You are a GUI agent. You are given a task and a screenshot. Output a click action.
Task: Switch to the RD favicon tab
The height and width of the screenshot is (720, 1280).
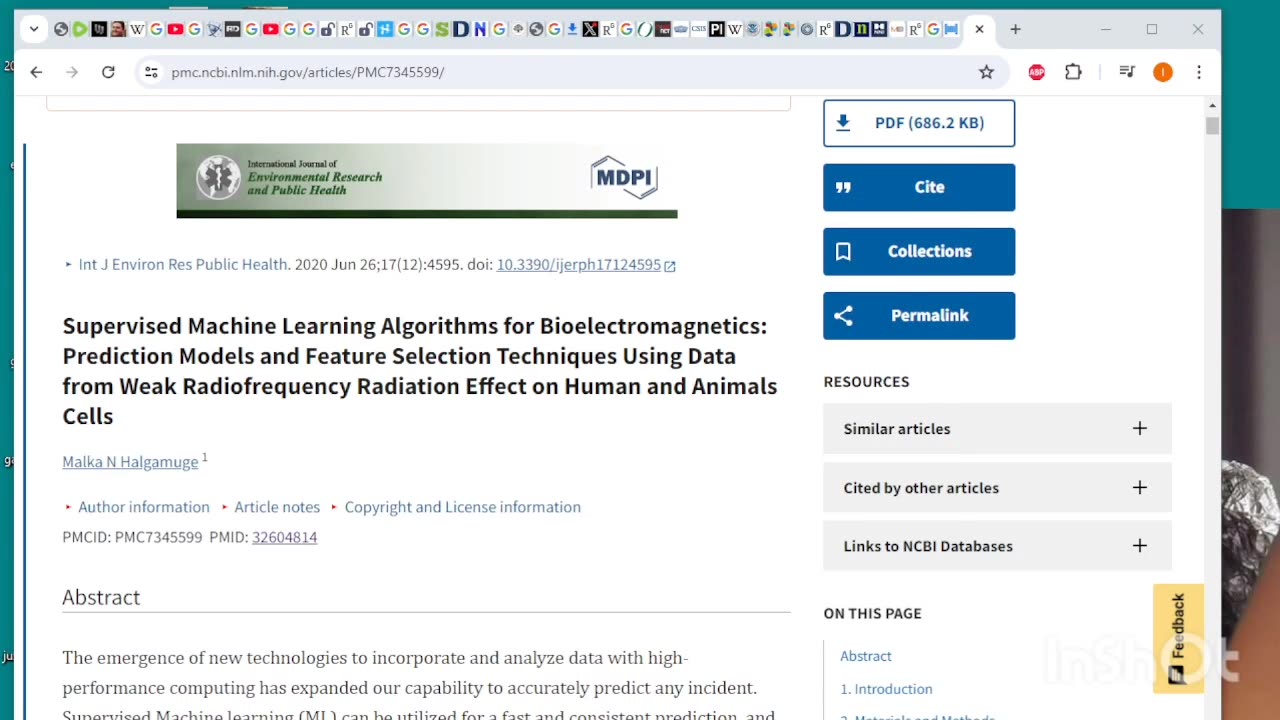pyautogui.click(x=232, y=29)
